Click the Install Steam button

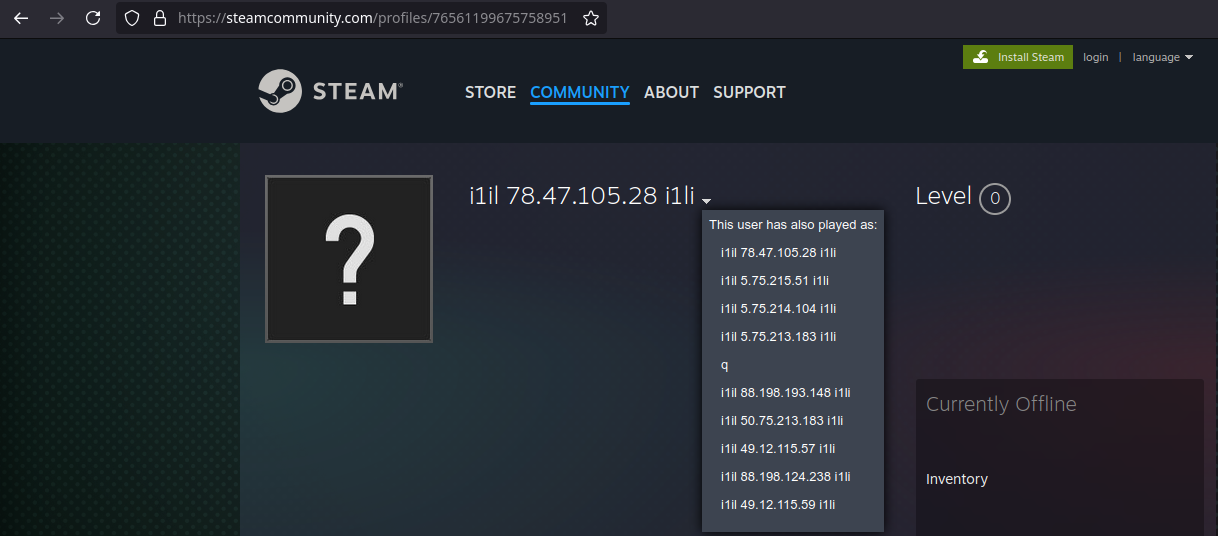click(1018, 57)
